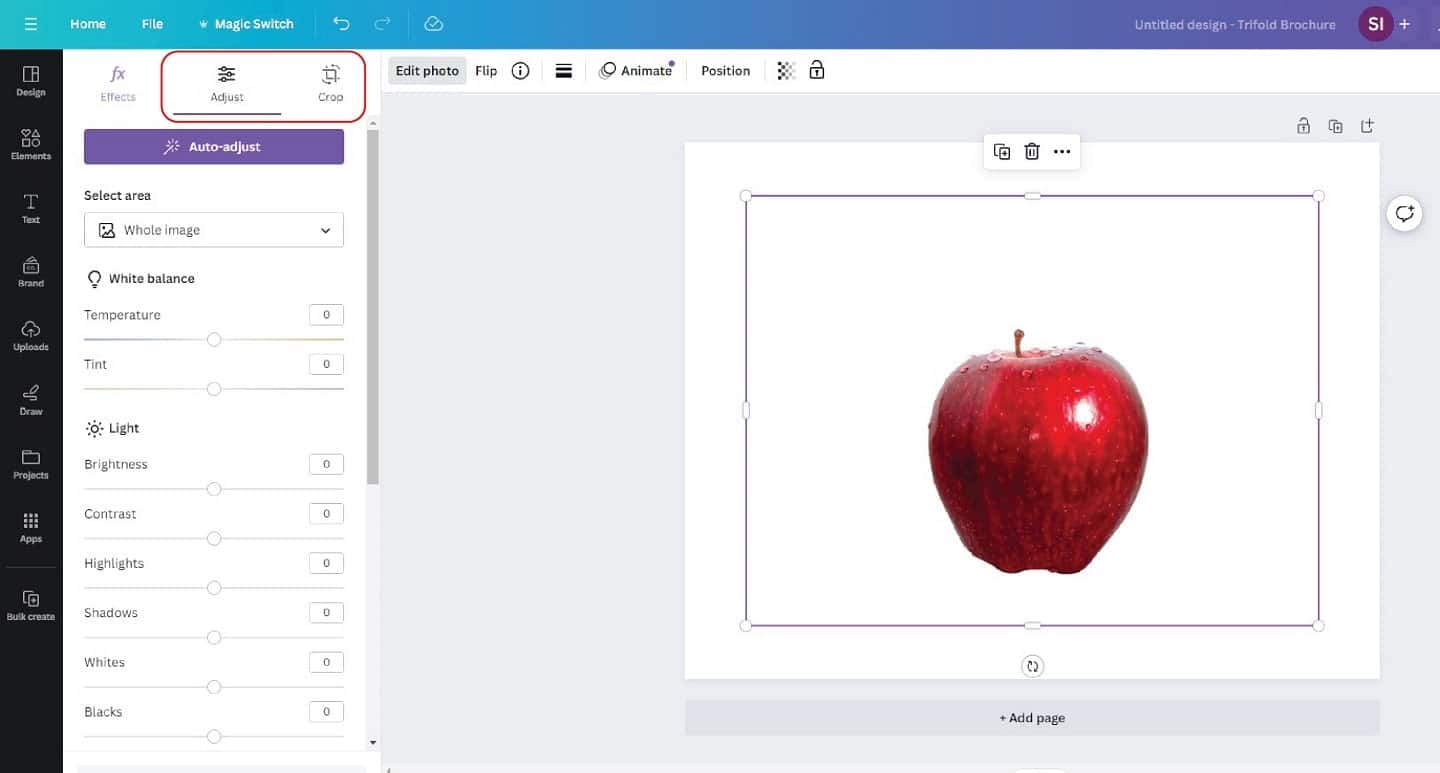1440x773 pixels.
Task: Open the Elements panel
Action: 30,143
